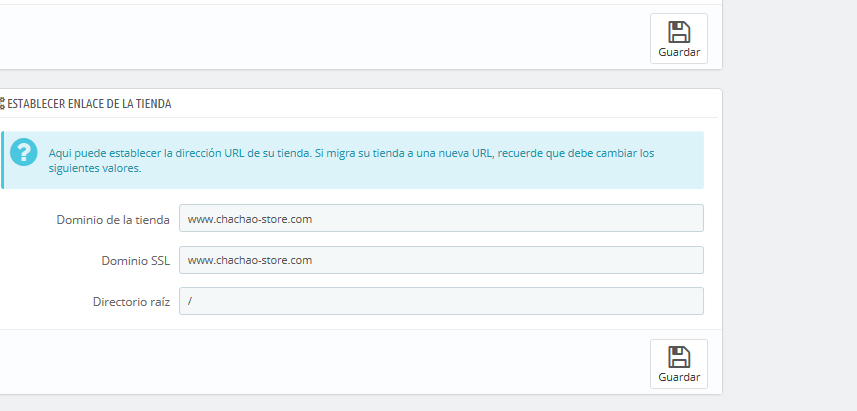This screenshot has height=411, width=857.
Task: Edit the Directorio raíz input field
Action: [441, 301]
